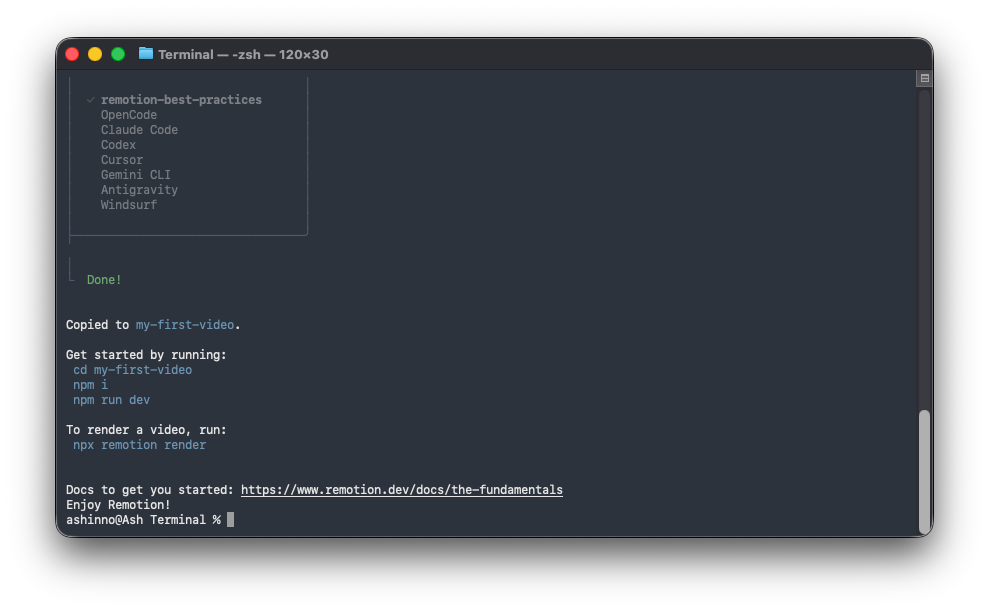Click the vertical scrollbar thumb
The height and width of the screenshot is (611, 989).
click(924, 470)
